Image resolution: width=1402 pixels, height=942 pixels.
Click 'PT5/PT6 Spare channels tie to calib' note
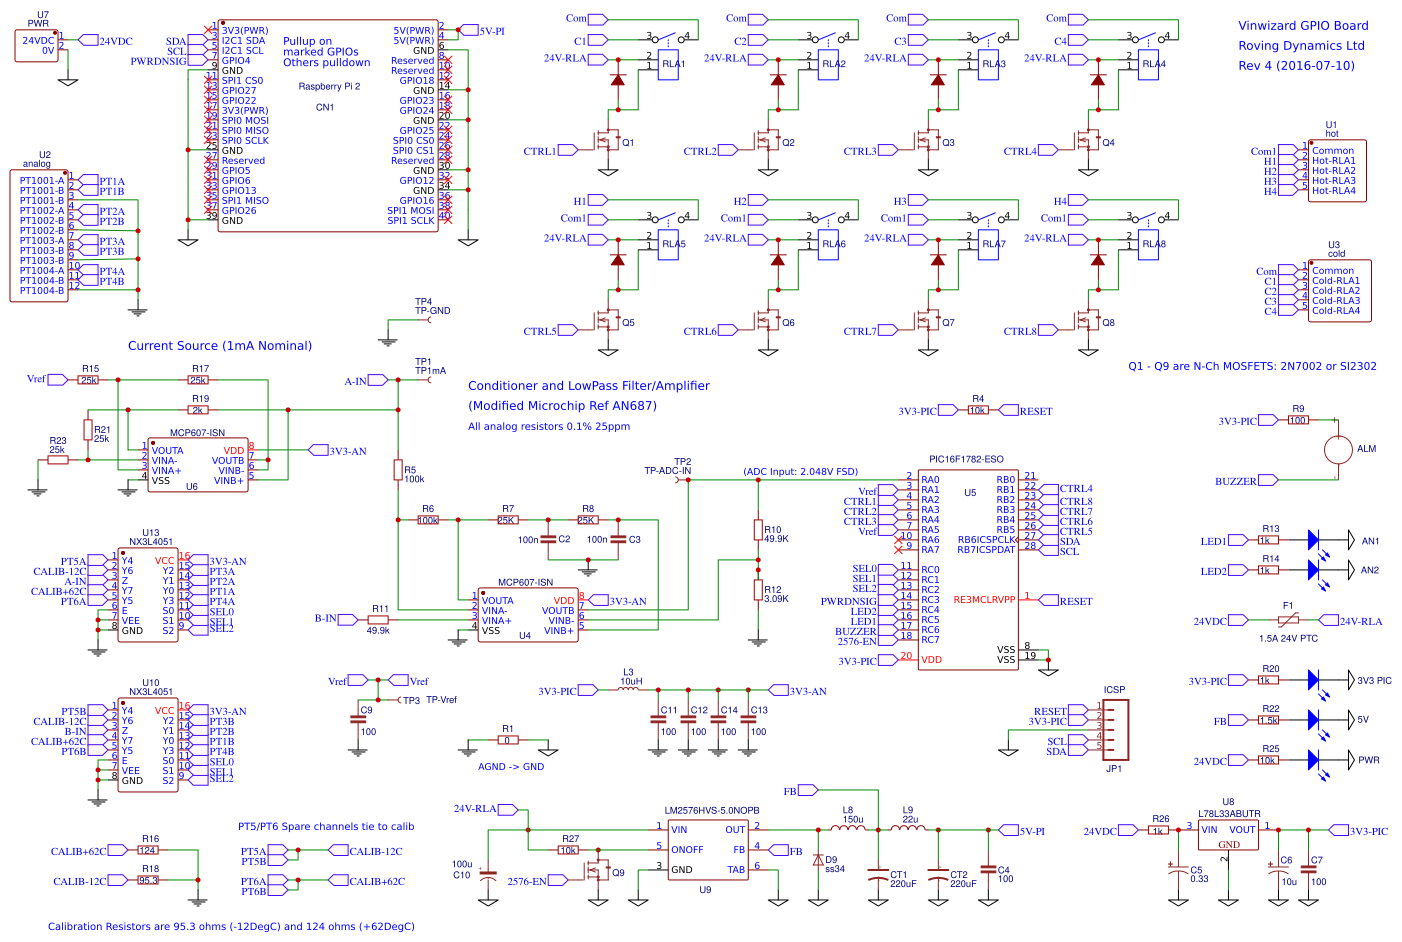(326, 827)
